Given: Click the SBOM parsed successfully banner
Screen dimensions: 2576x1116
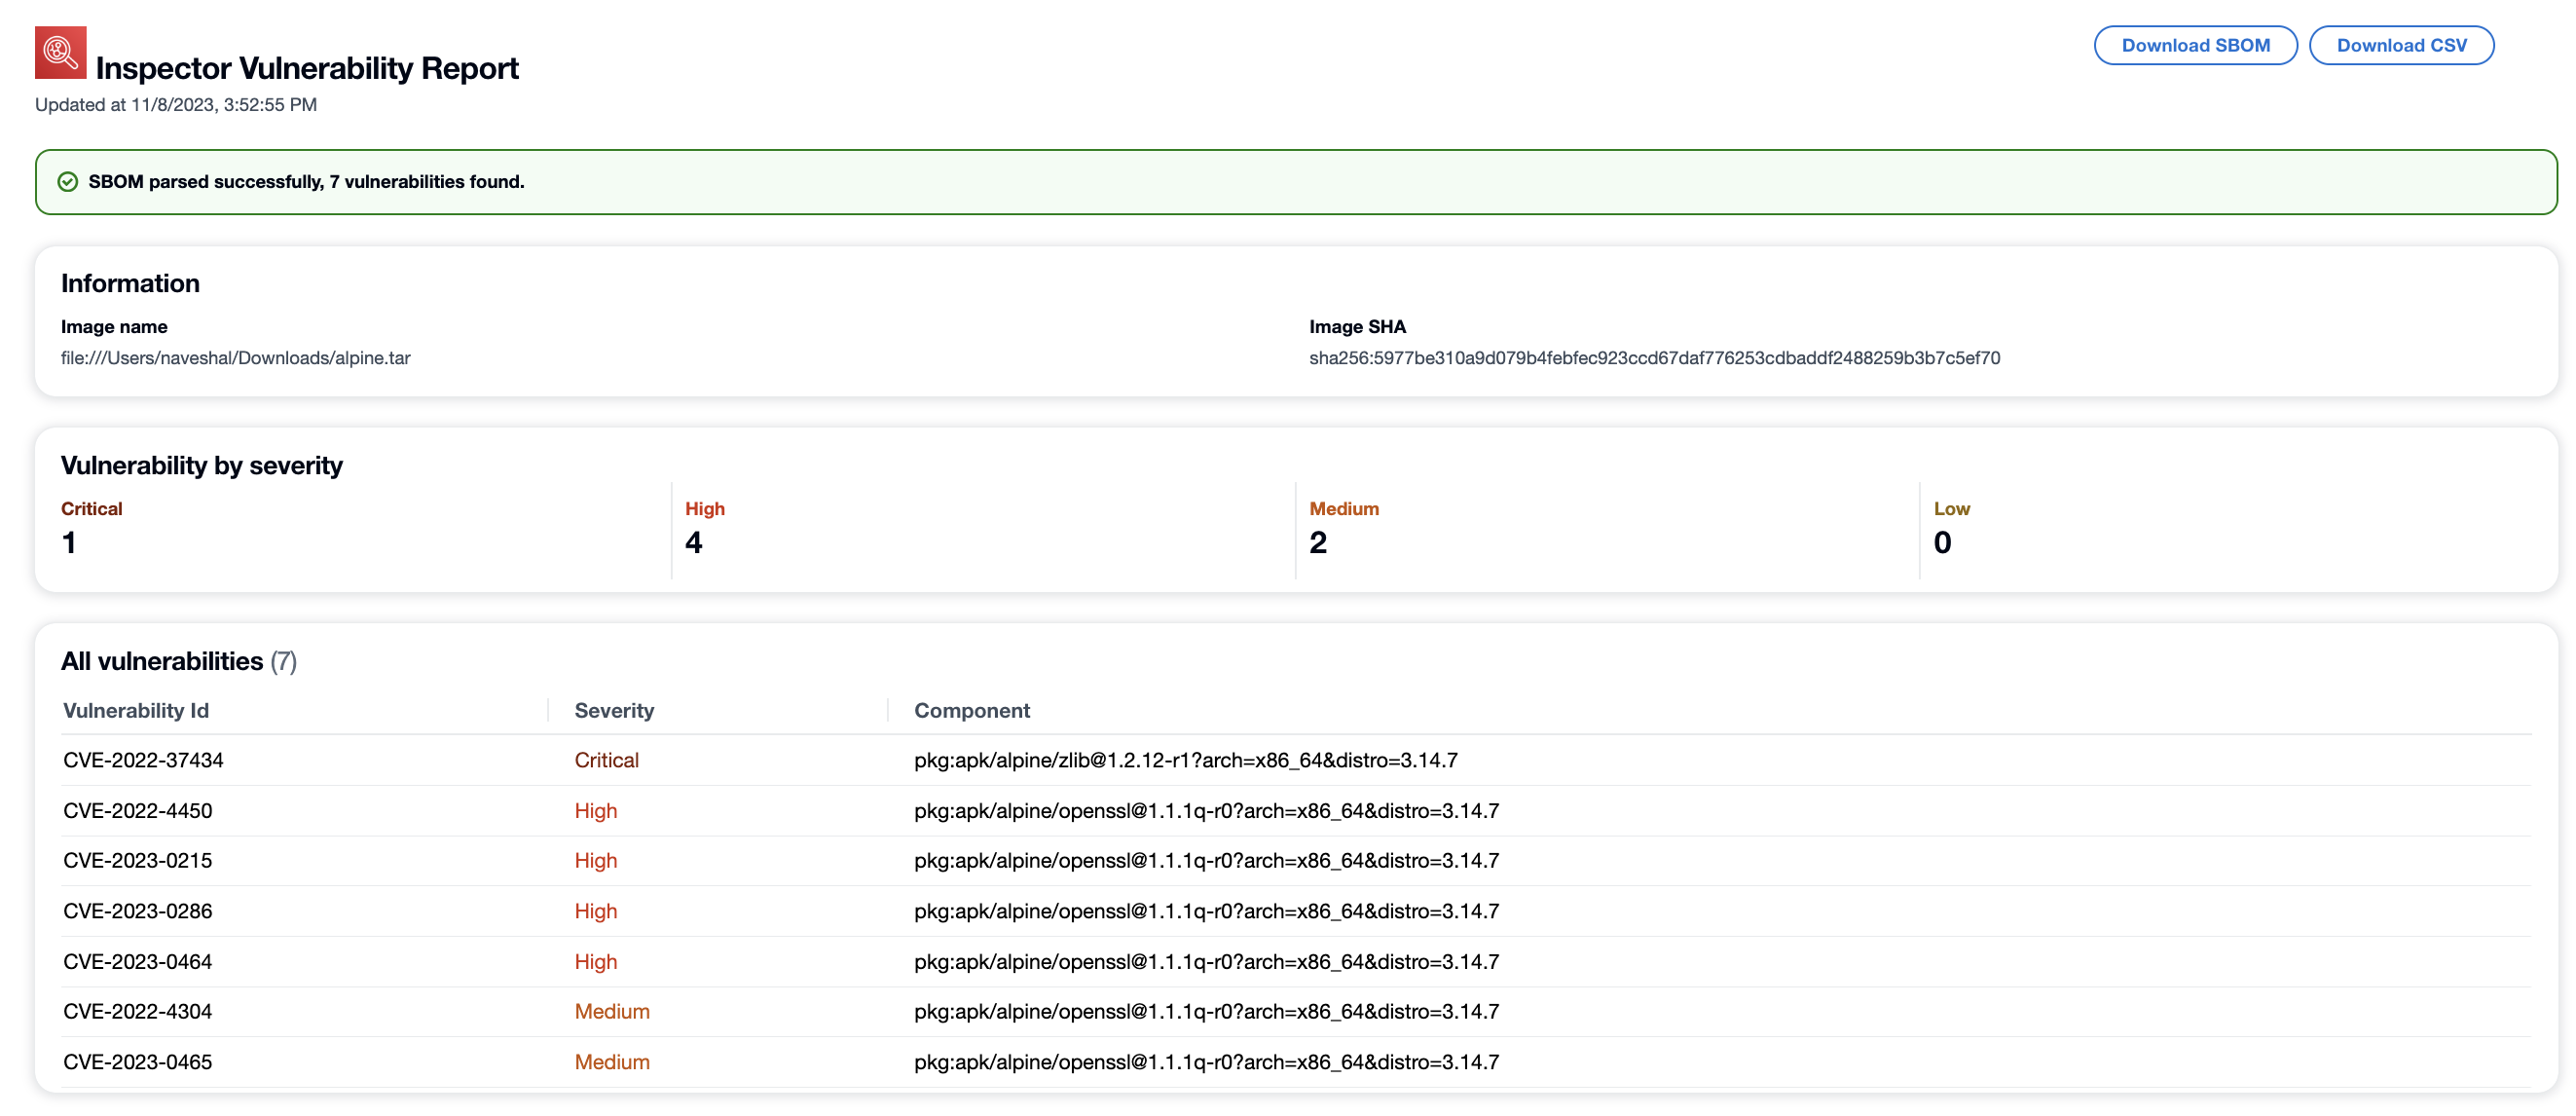Looking at the screenshot, I should pyautogui.click(x=306, y=181).
